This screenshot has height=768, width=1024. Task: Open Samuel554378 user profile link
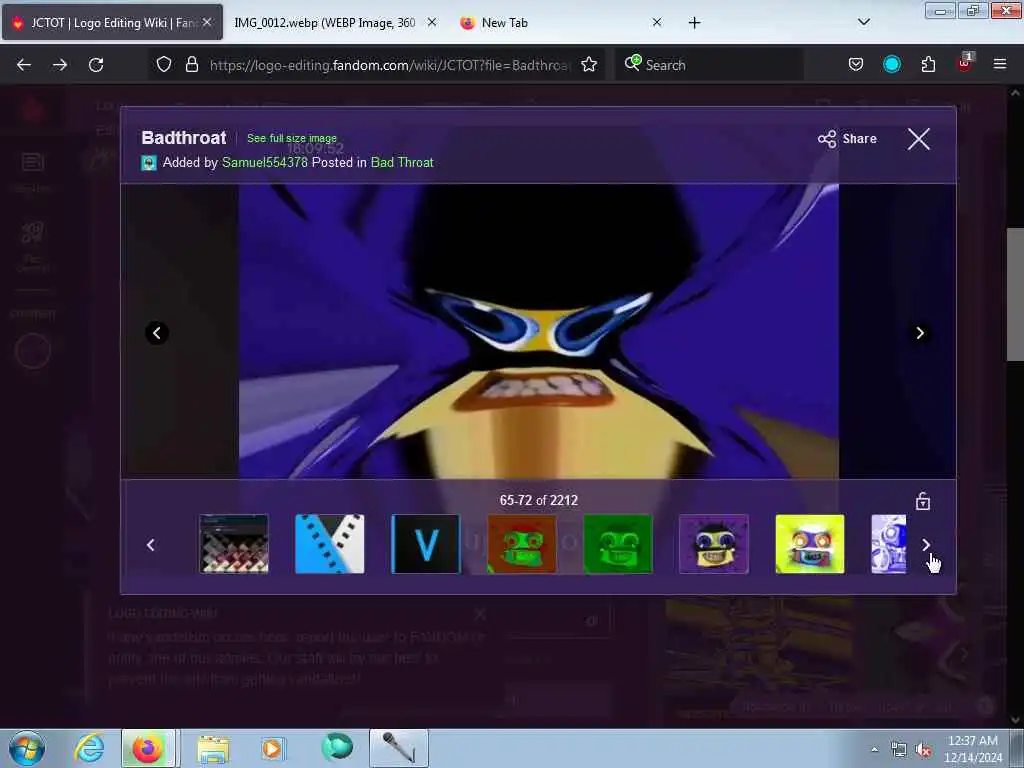point(264,163)
